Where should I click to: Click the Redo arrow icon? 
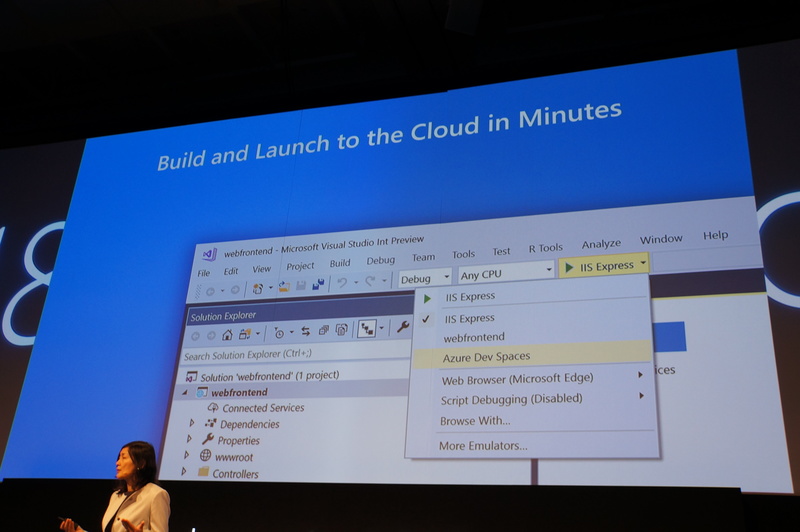coord(370,281)
